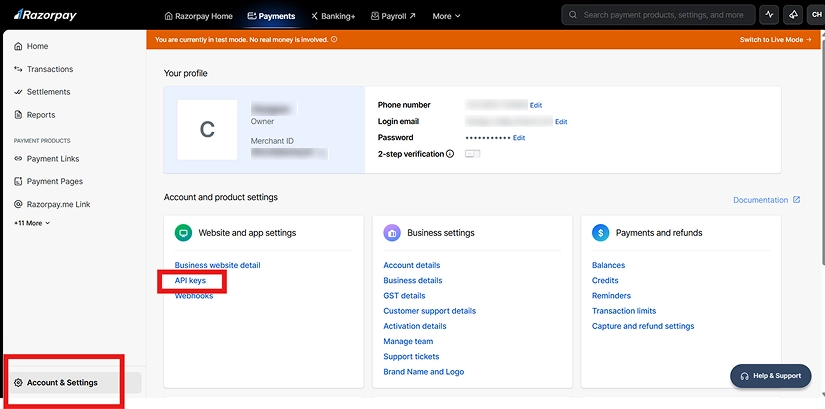The width and height of the screenshot is (825, 409).
Task: Open Support tickets
Action: click(411, 357)
